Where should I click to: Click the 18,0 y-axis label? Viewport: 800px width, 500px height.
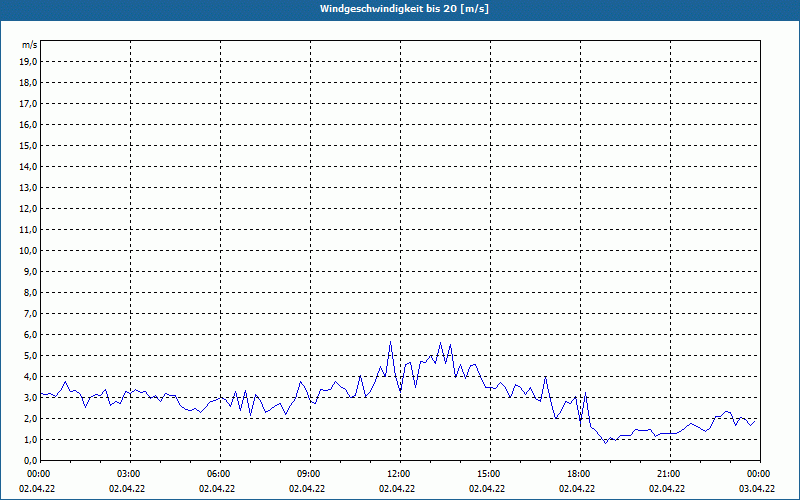tap(28, 83)
